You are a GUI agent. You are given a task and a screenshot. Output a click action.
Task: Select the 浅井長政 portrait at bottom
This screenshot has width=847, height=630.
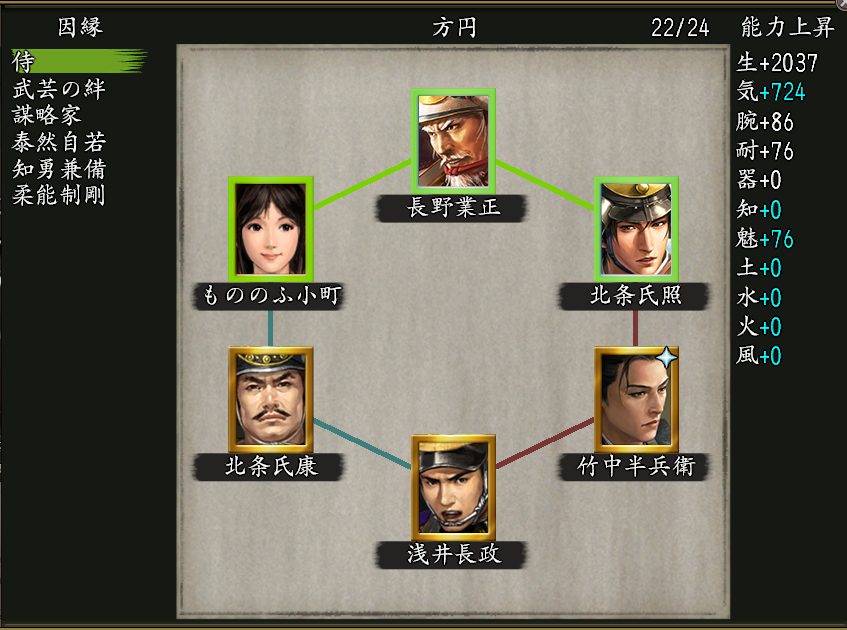[x=453, y=487]
